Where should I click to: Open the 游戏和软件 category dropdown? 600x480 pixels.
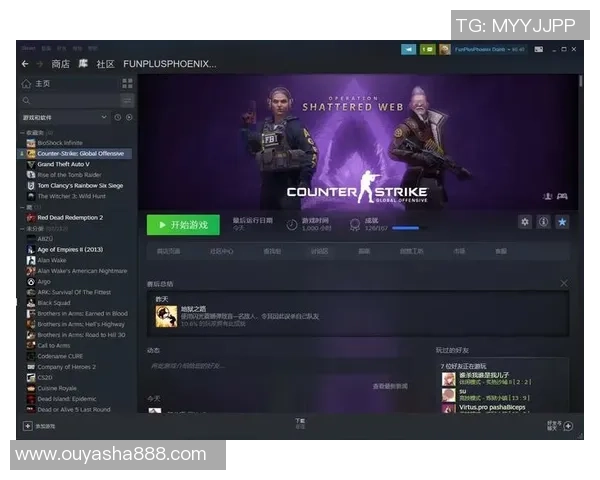tap(64, 118)
